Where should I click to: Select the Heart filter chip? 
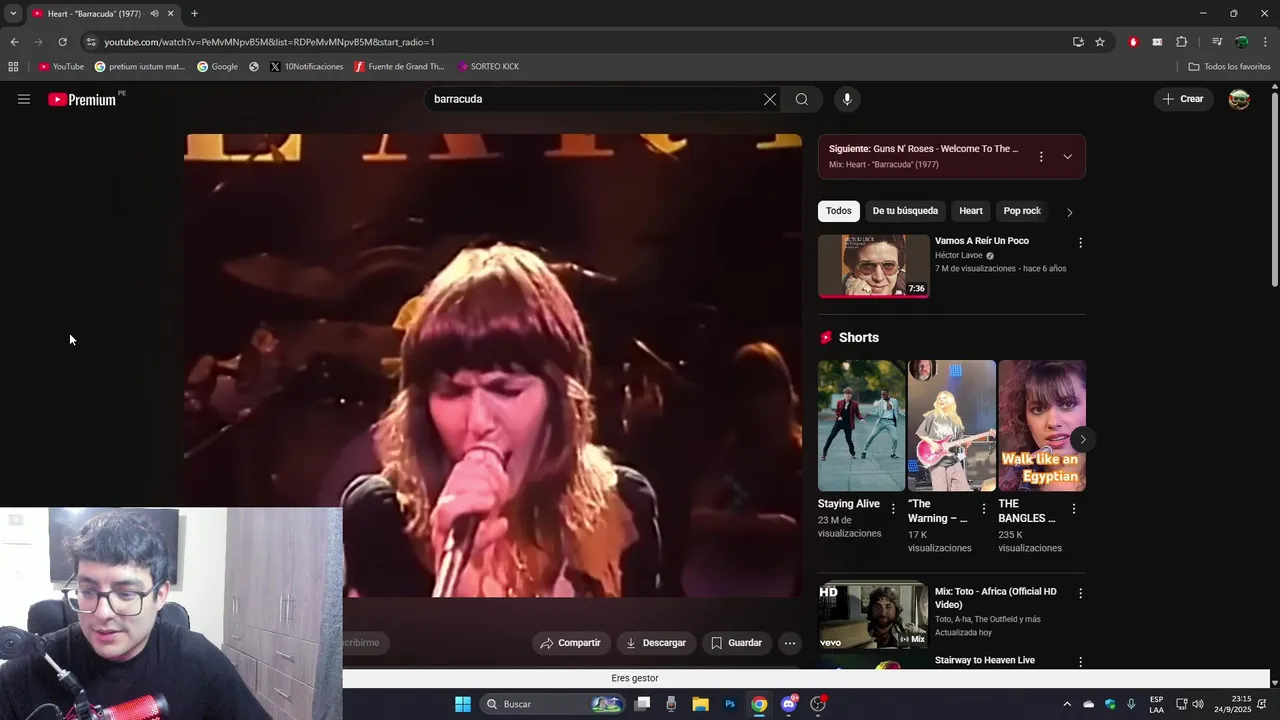click(x=971, y=211)
